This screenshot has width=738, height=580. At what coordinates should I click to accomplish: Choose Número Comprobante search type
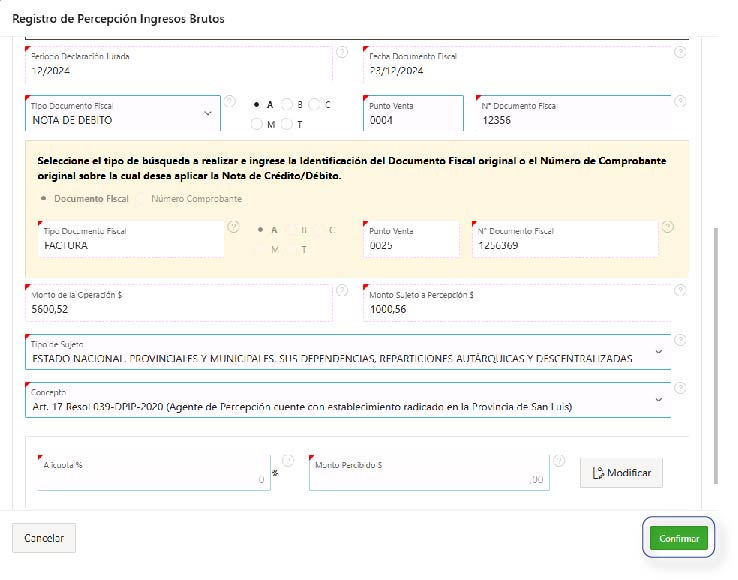point(142,199)
